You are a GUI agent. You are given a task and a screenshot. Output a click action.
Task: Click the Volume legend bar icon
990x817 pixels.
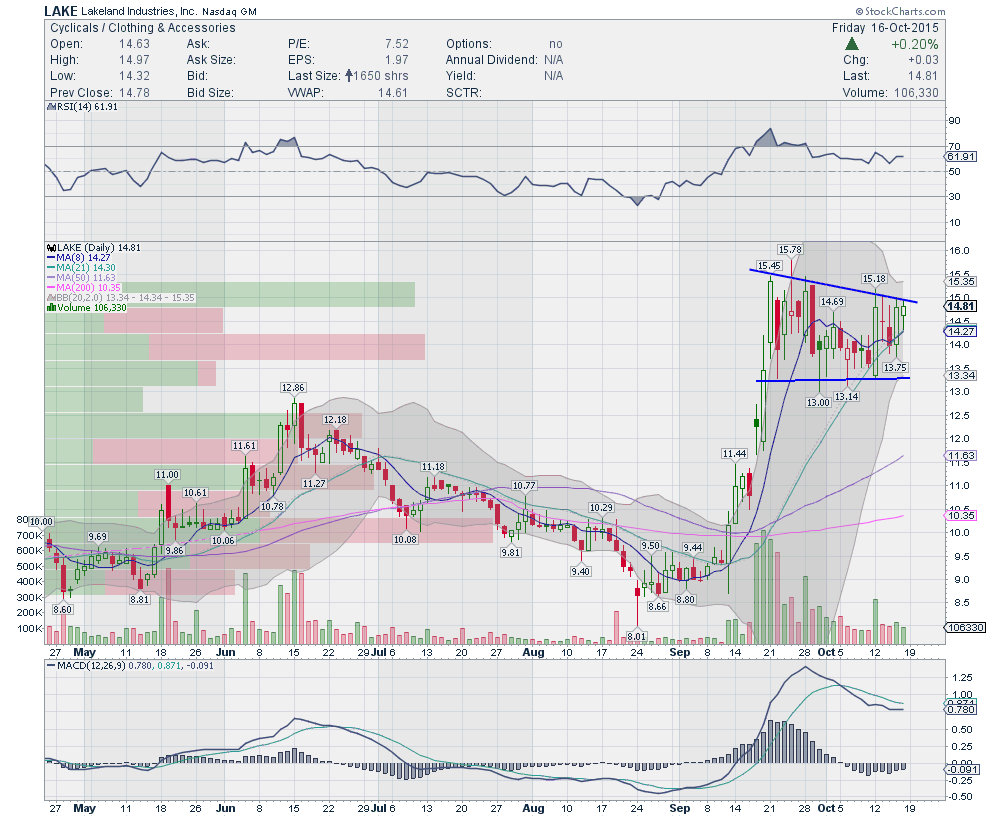52,307
